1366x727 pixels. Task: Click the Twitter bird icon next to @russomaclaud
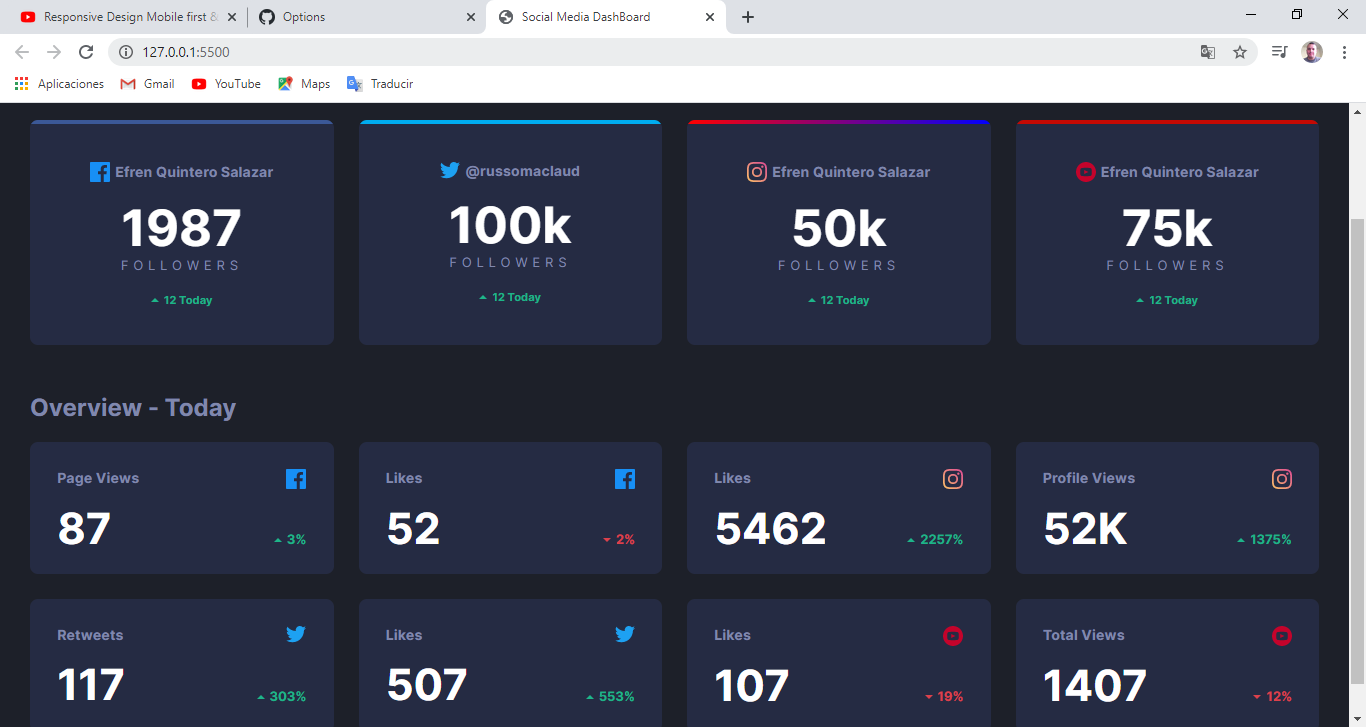pos(450,170)
